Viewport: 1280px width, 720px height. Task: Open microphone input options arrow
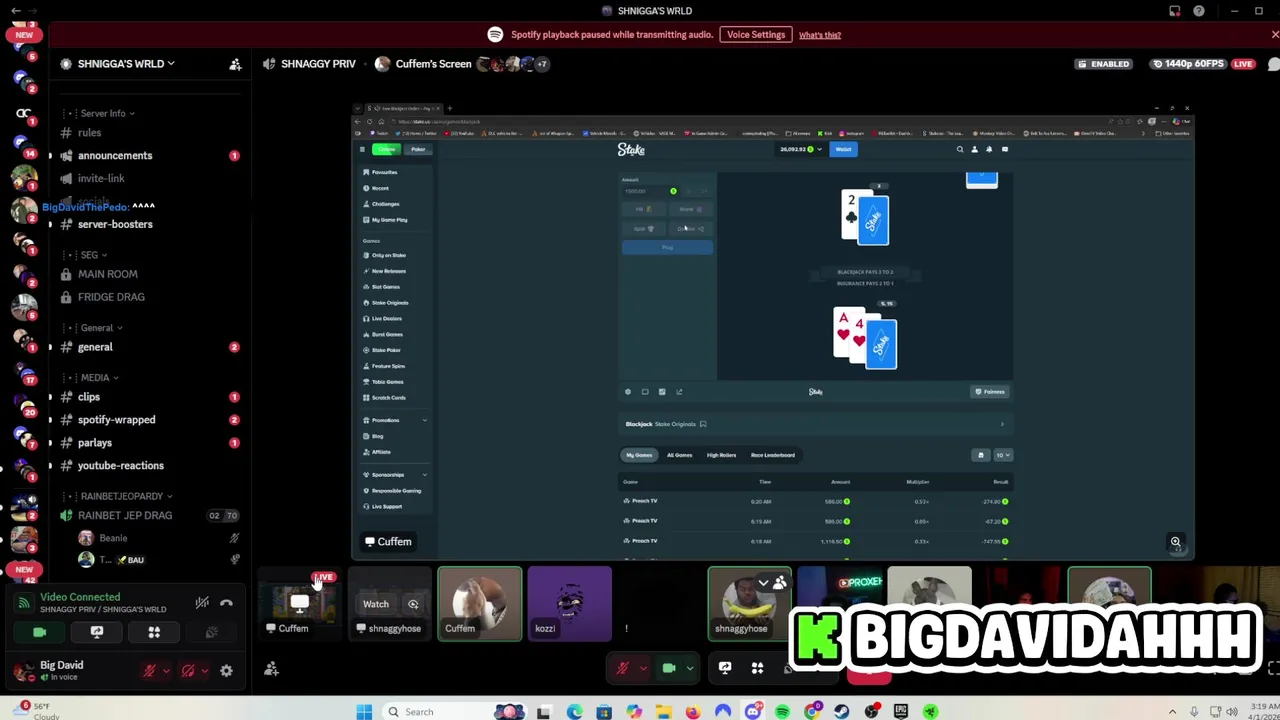coord(166,671)
